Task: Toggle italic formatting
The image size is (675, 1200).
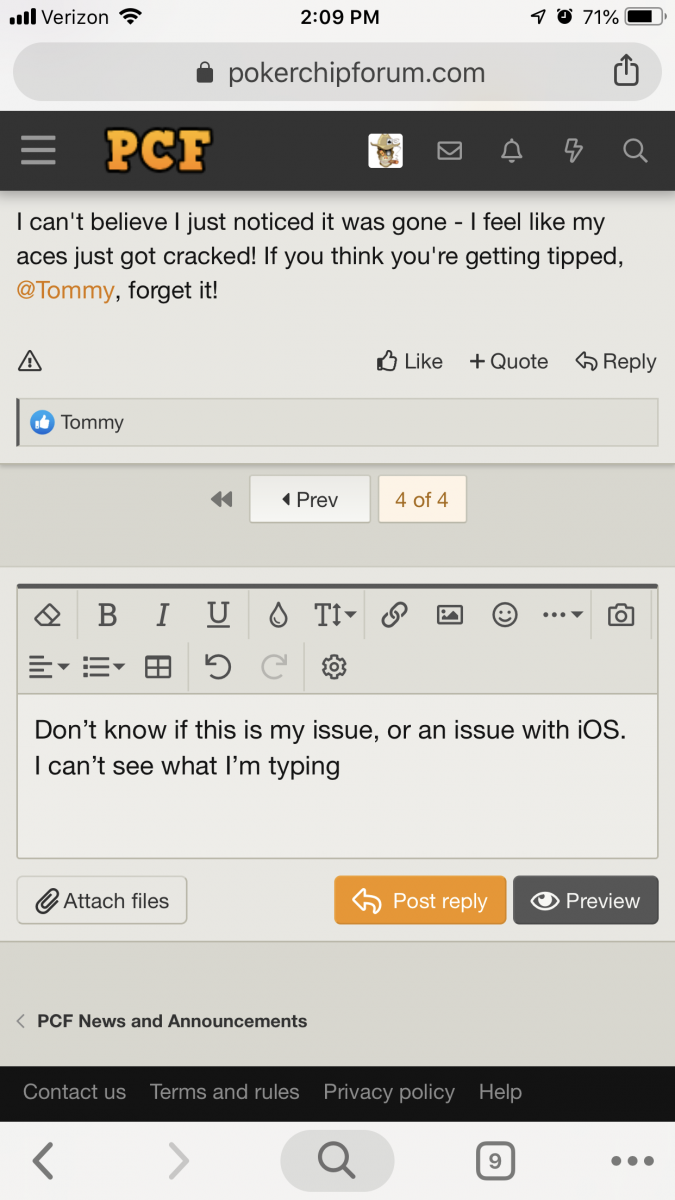Action: (162, 615)
